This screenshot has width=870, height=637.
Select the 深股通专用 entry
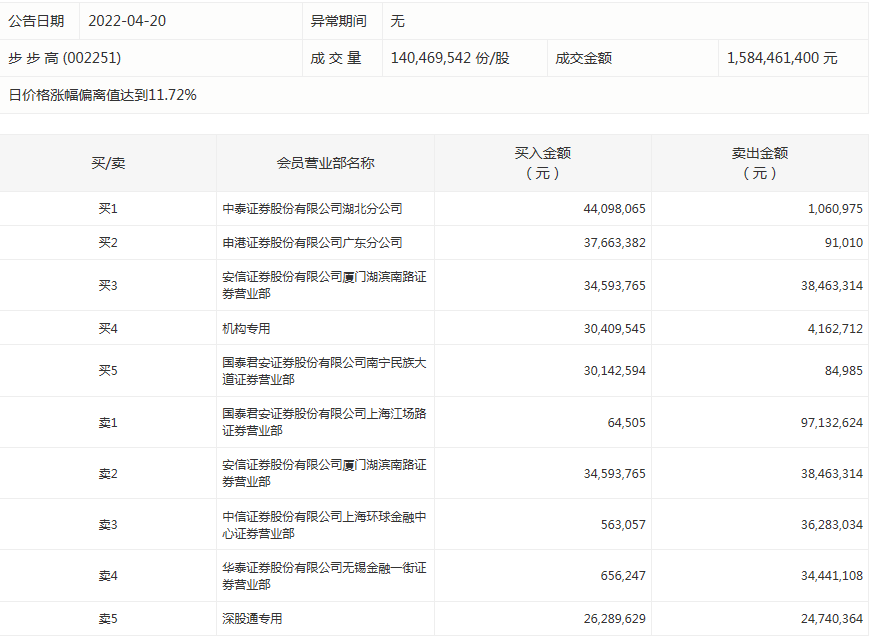252,619
